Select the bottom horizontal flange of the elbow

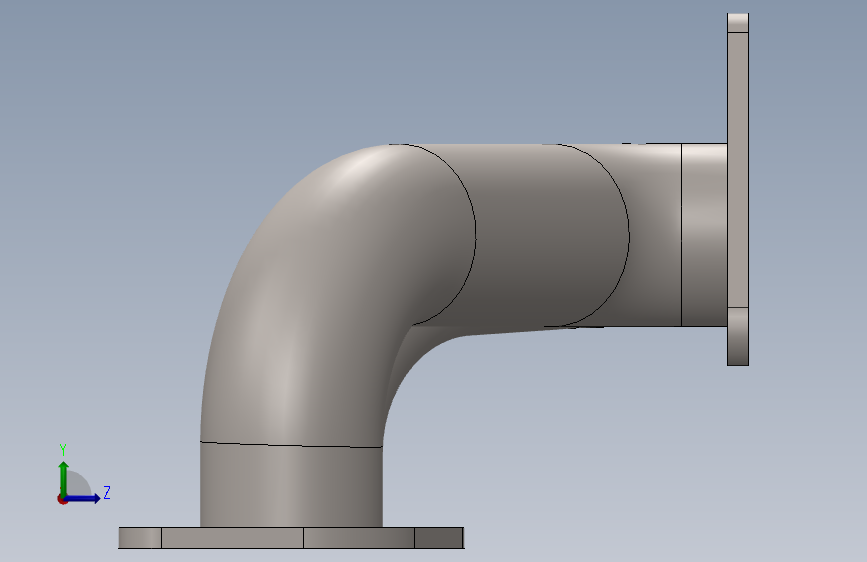[x=291, y=538]
